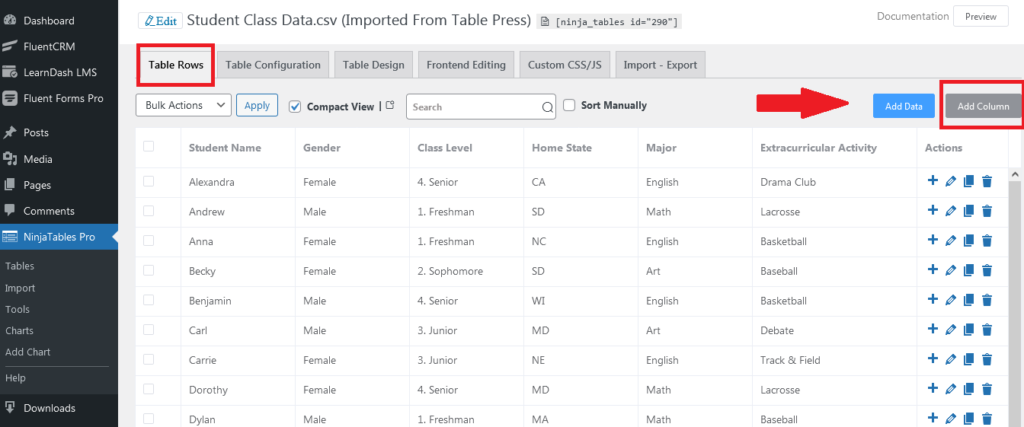Disable the Compact View checkbox
This screenshot has height=427, width=1024.
click(295, 106)
